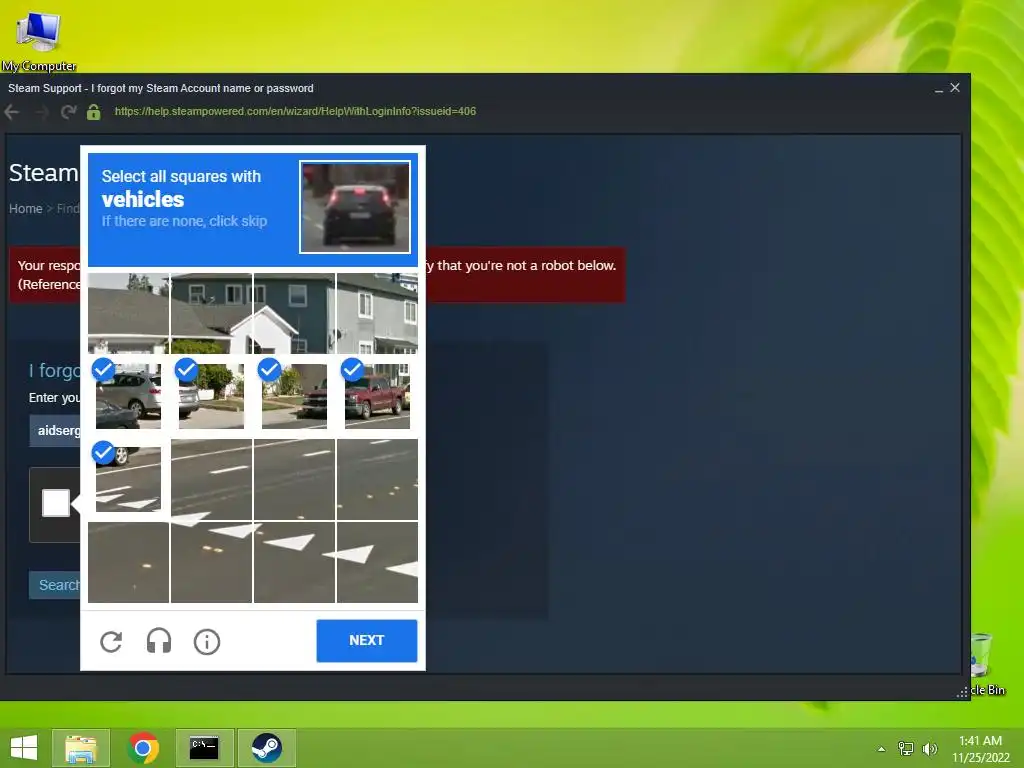Click the reload captcha challenge icon
Viewport: 1024px width, 768px height.
point(111,641)
